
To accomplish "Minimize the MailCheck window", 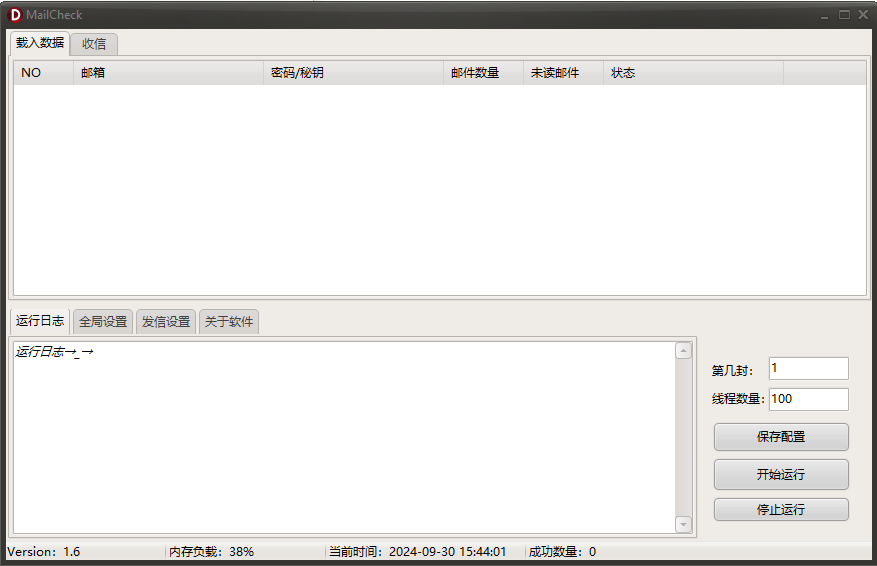I will (825, 15).
